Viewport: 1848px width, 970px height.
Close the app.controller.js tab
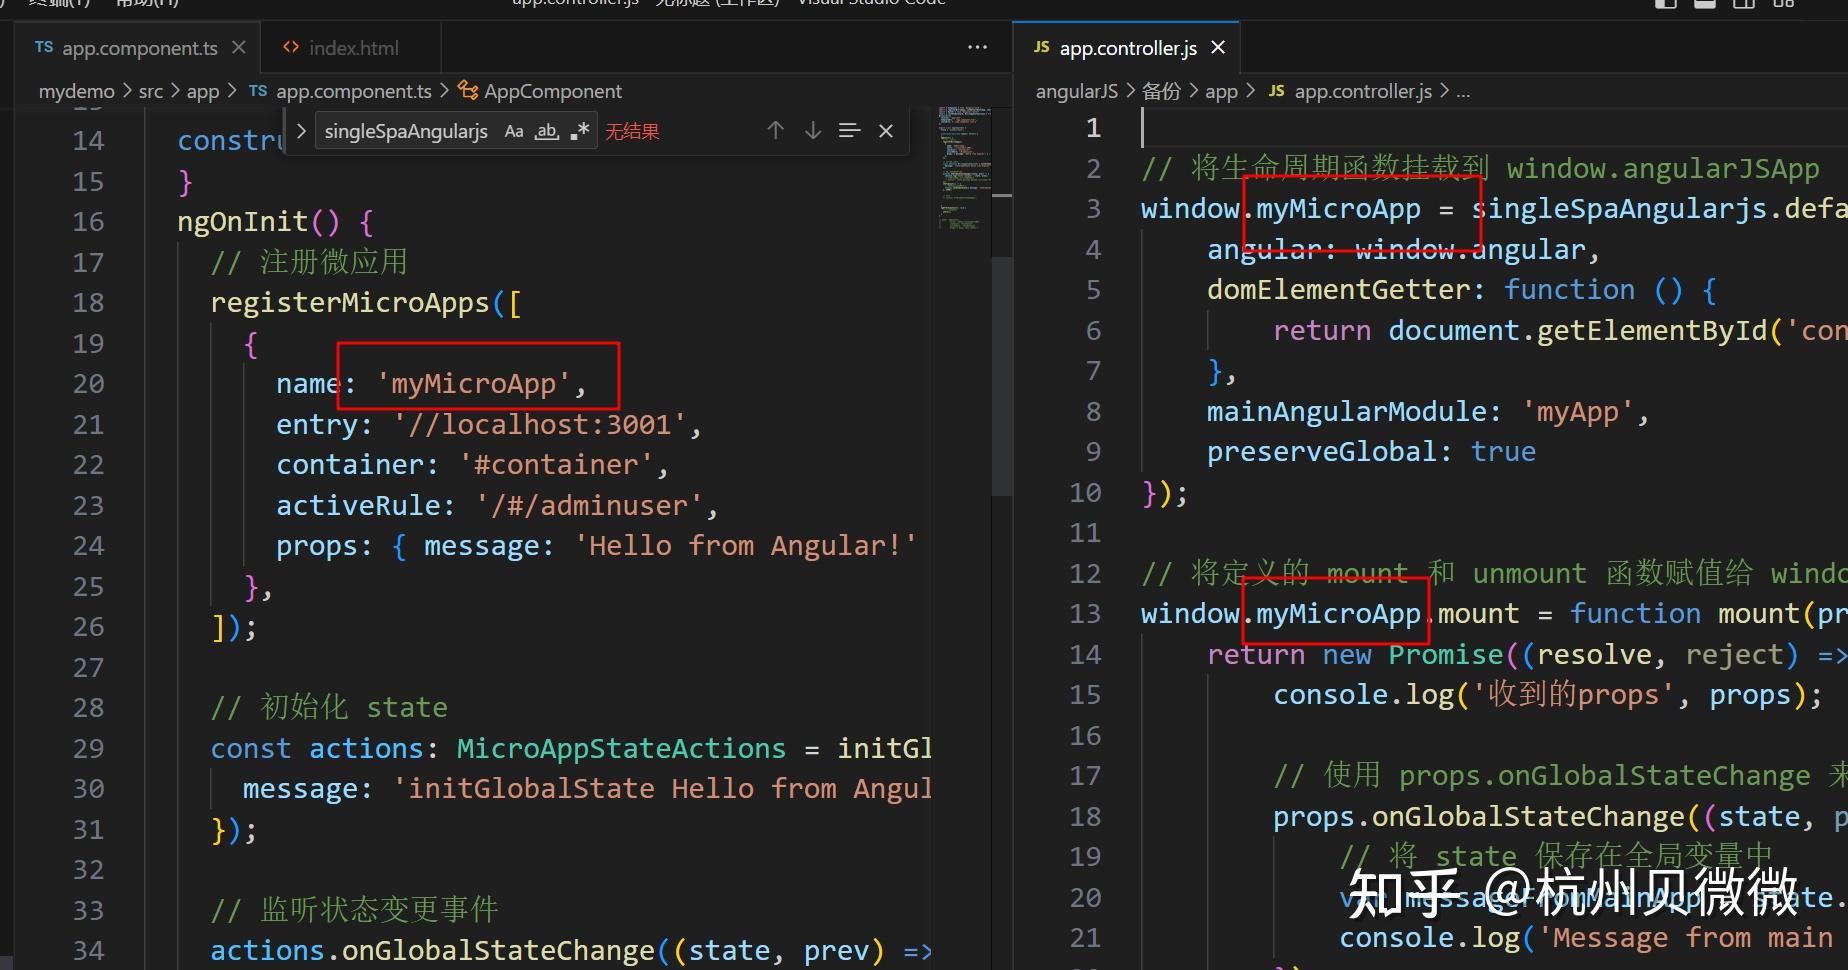coord(1217,47)
